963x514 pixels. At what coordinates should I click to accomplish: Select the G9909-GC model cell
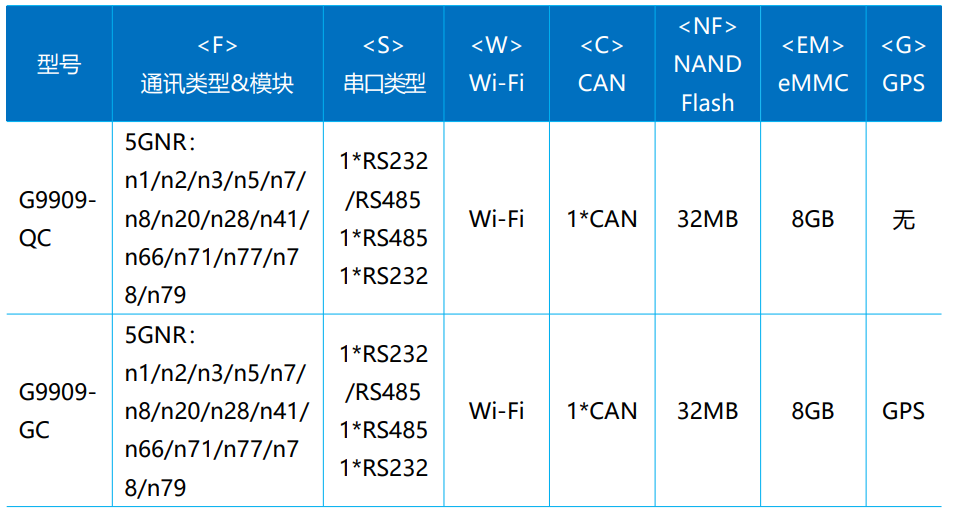58,411
